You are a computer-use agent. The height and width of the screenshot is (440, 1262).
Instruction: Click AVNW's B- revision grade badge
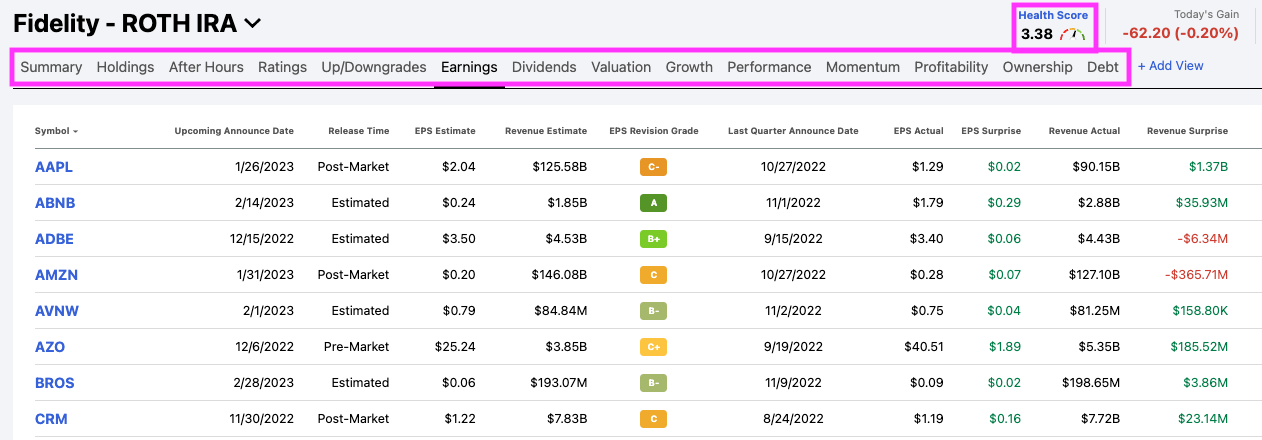click(653, 311)
